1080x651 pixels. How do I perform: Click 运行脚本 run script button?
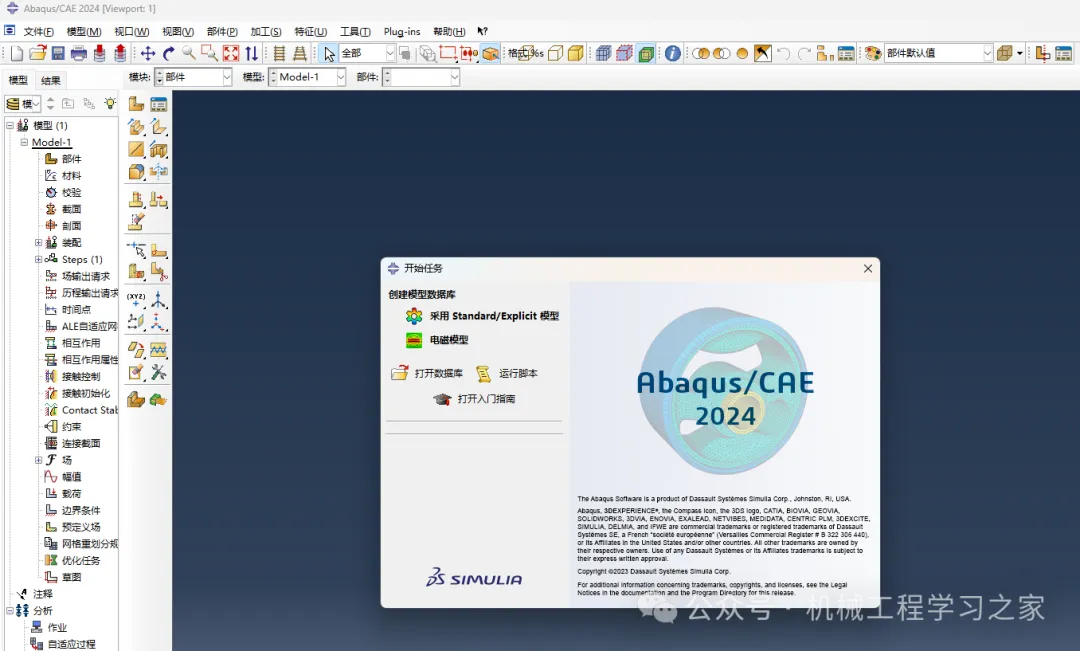click(x=506, y=373)
